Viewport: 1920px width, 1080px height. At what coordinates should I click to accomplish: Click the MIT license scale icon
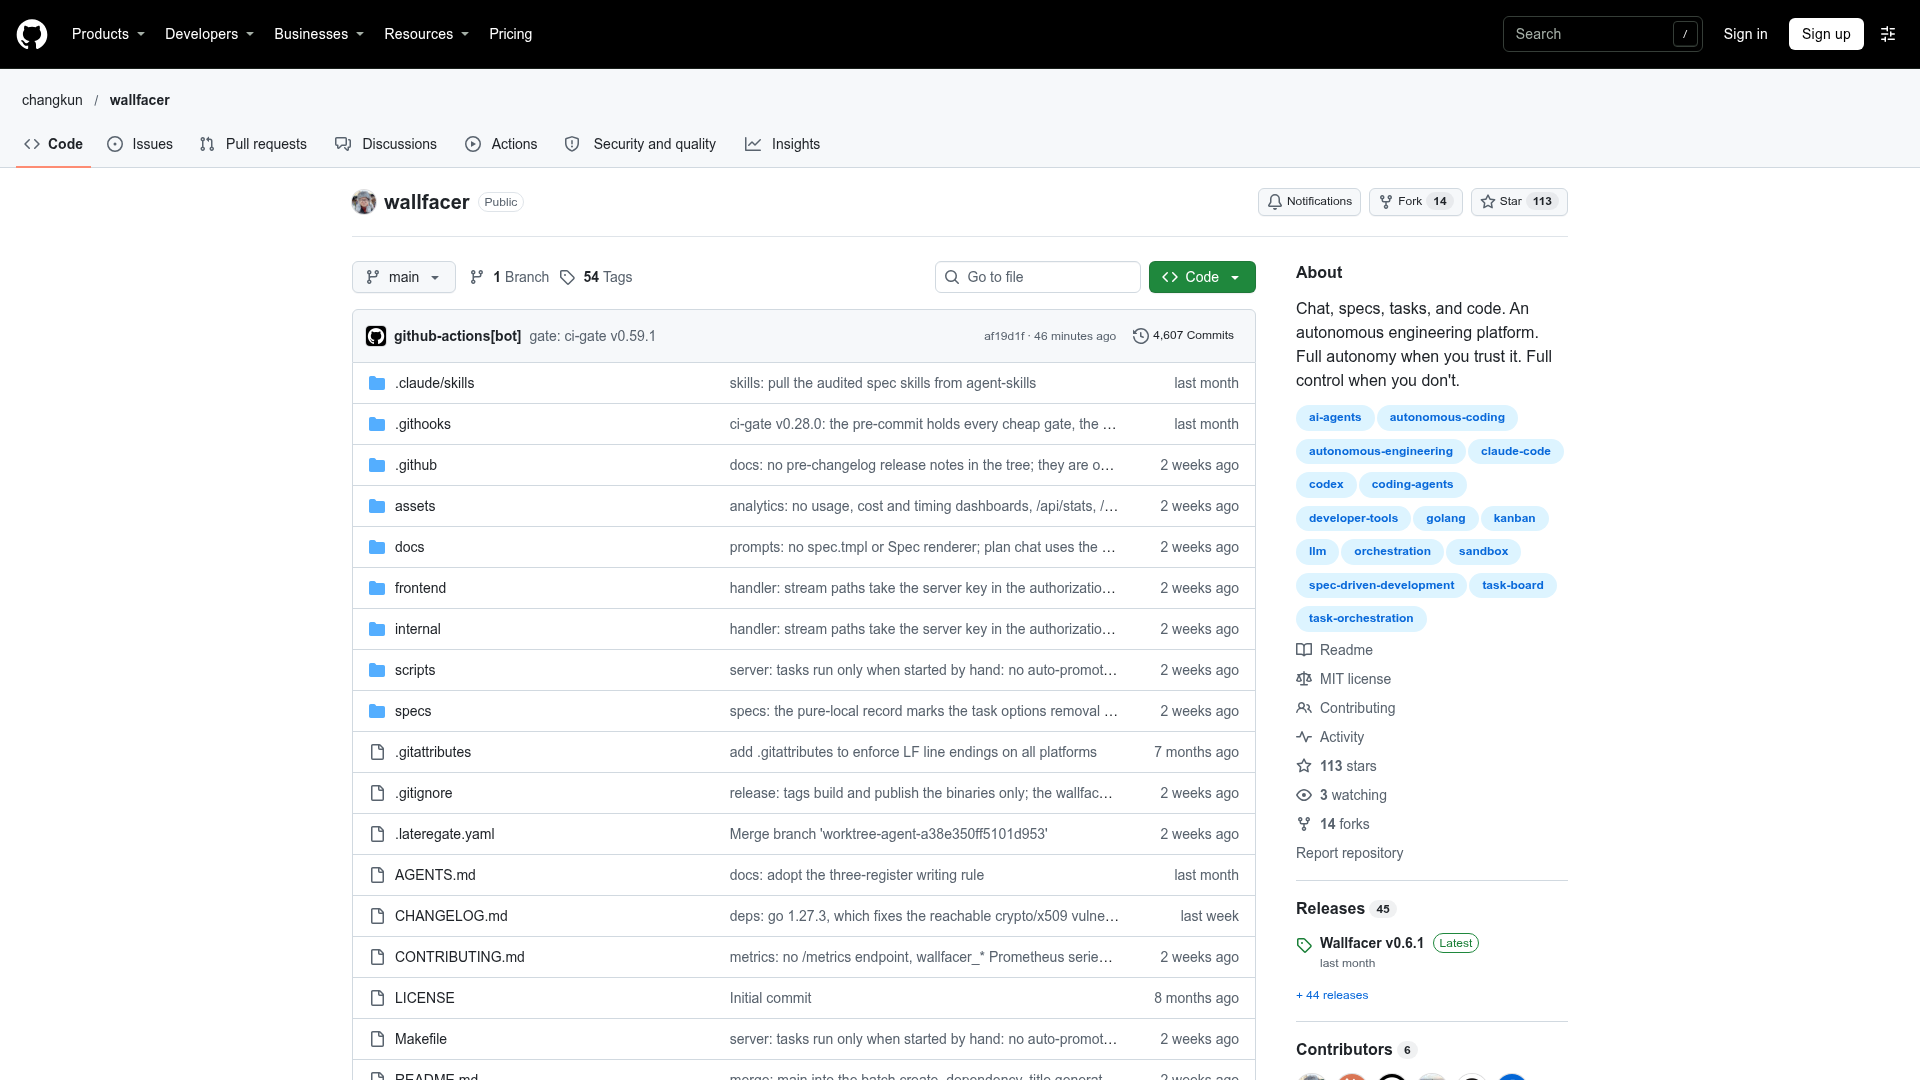[x=1304, y=679]
